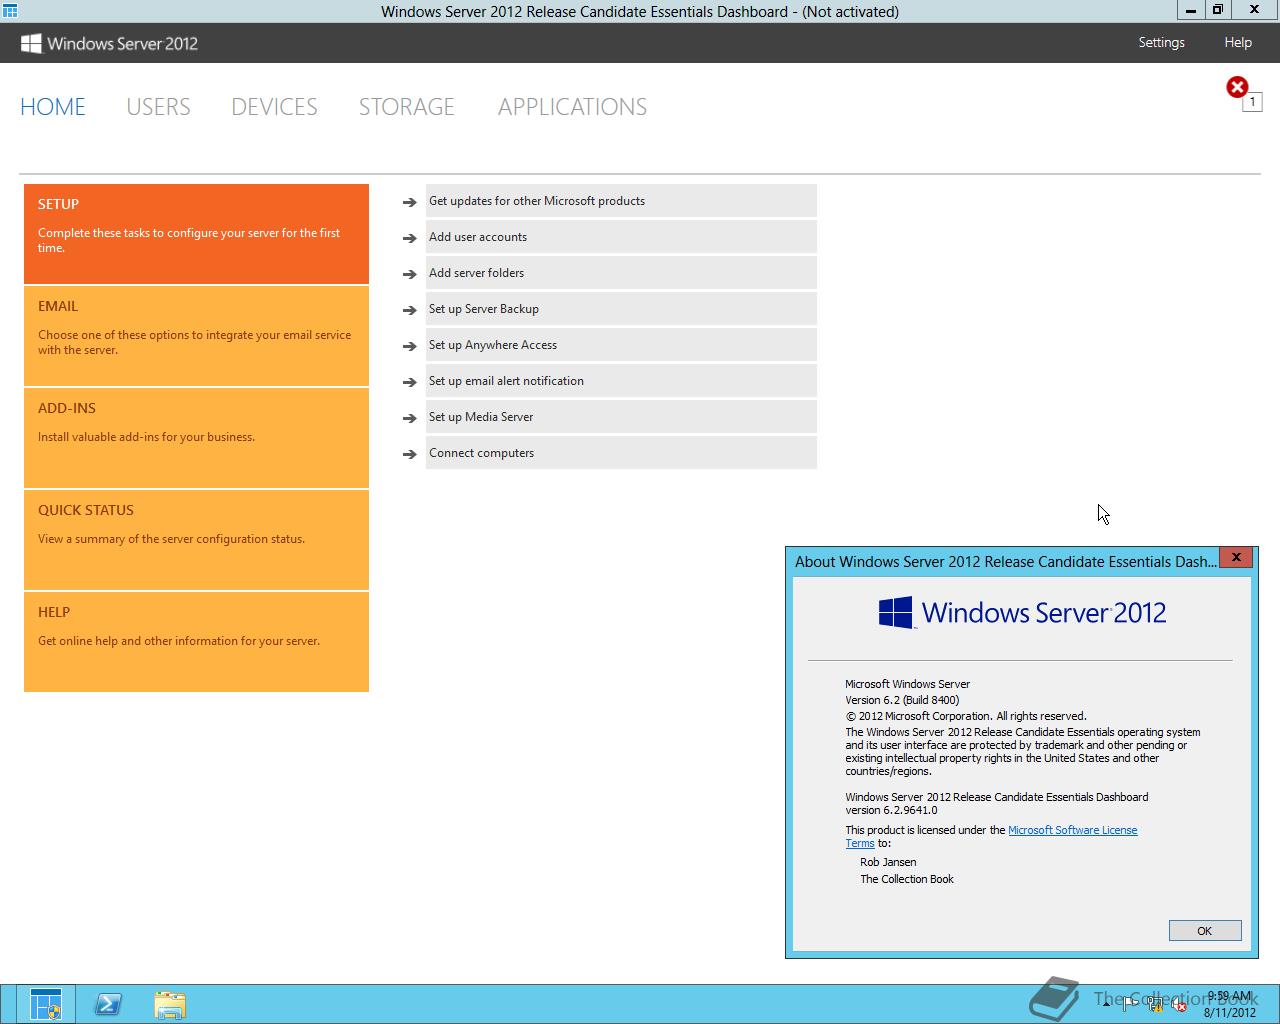Click the arrow beside Connect computers
Screen dimensions: 1280x1024
[409, 454]
